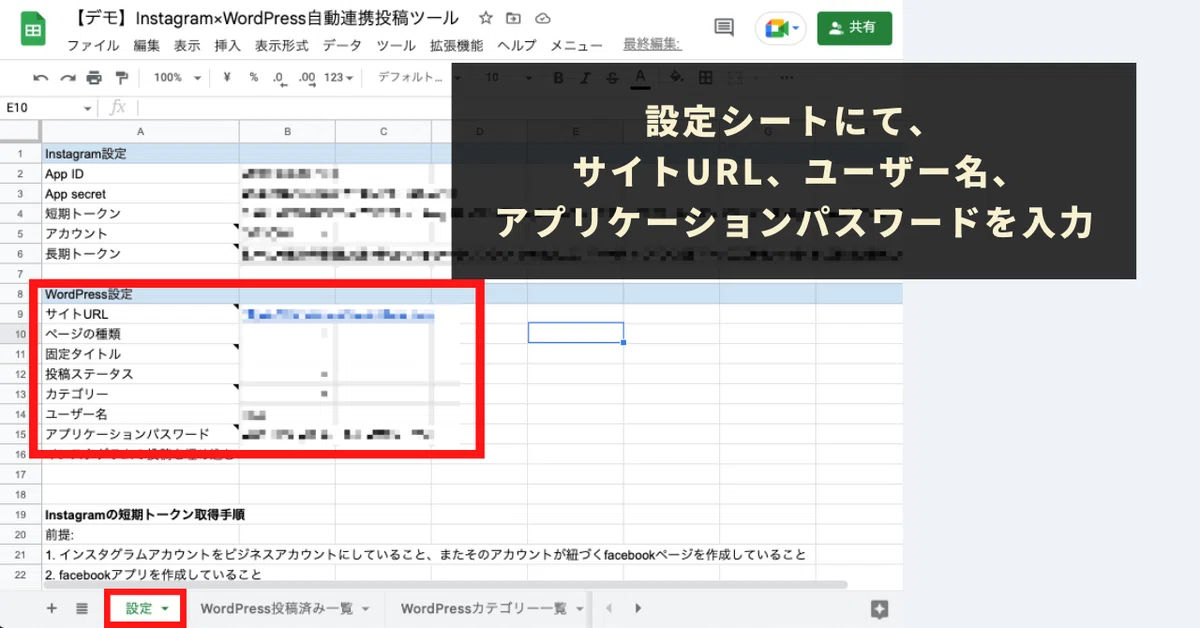Switch to the WordPress投稿済み一覧 tab
1200x628 pixels.
(x=277, y=608)
